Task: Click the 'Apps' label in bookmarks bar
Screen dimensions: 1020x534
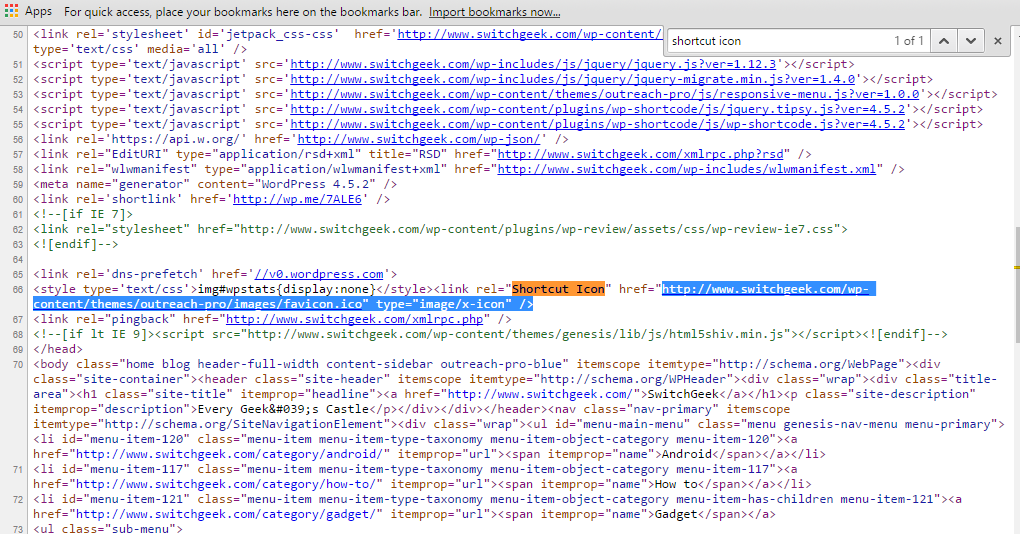Action: click(x=38, y=11)
